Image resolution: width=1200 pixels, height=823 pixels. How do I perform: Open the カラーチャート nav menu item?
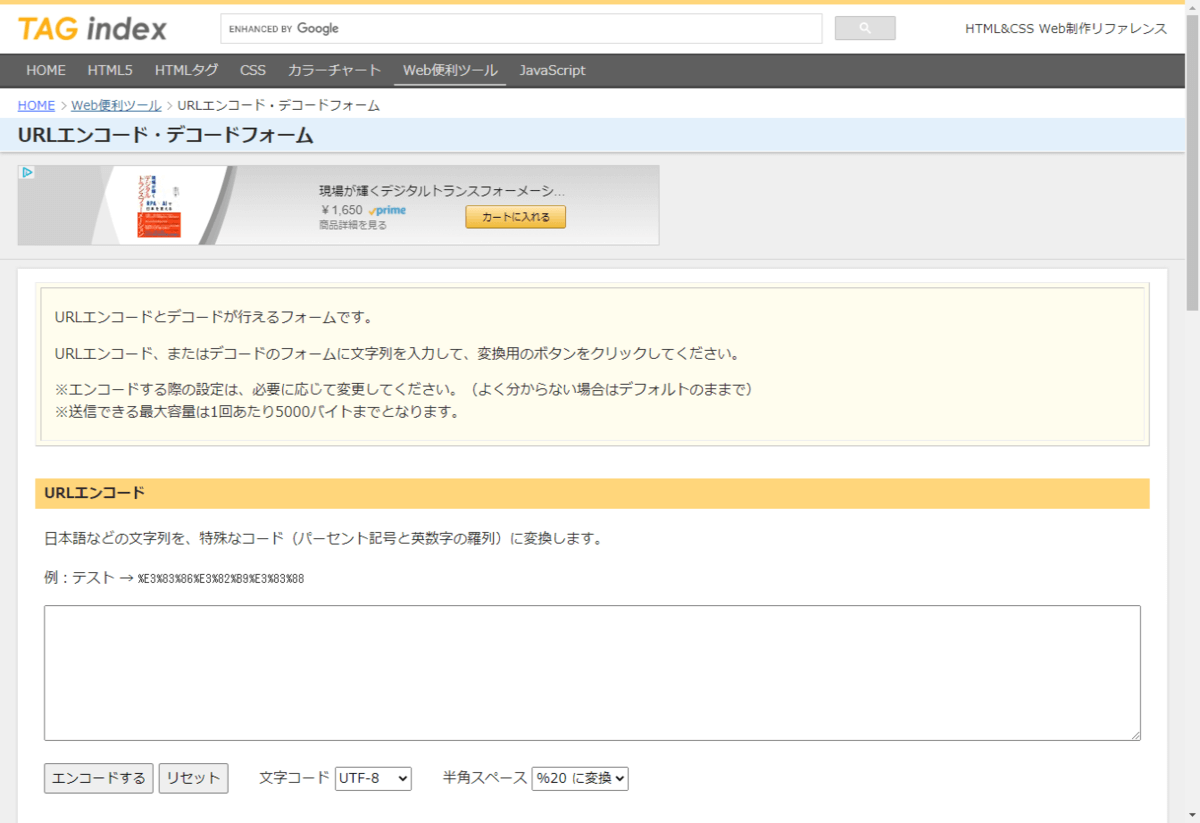[x=335, y=70]
